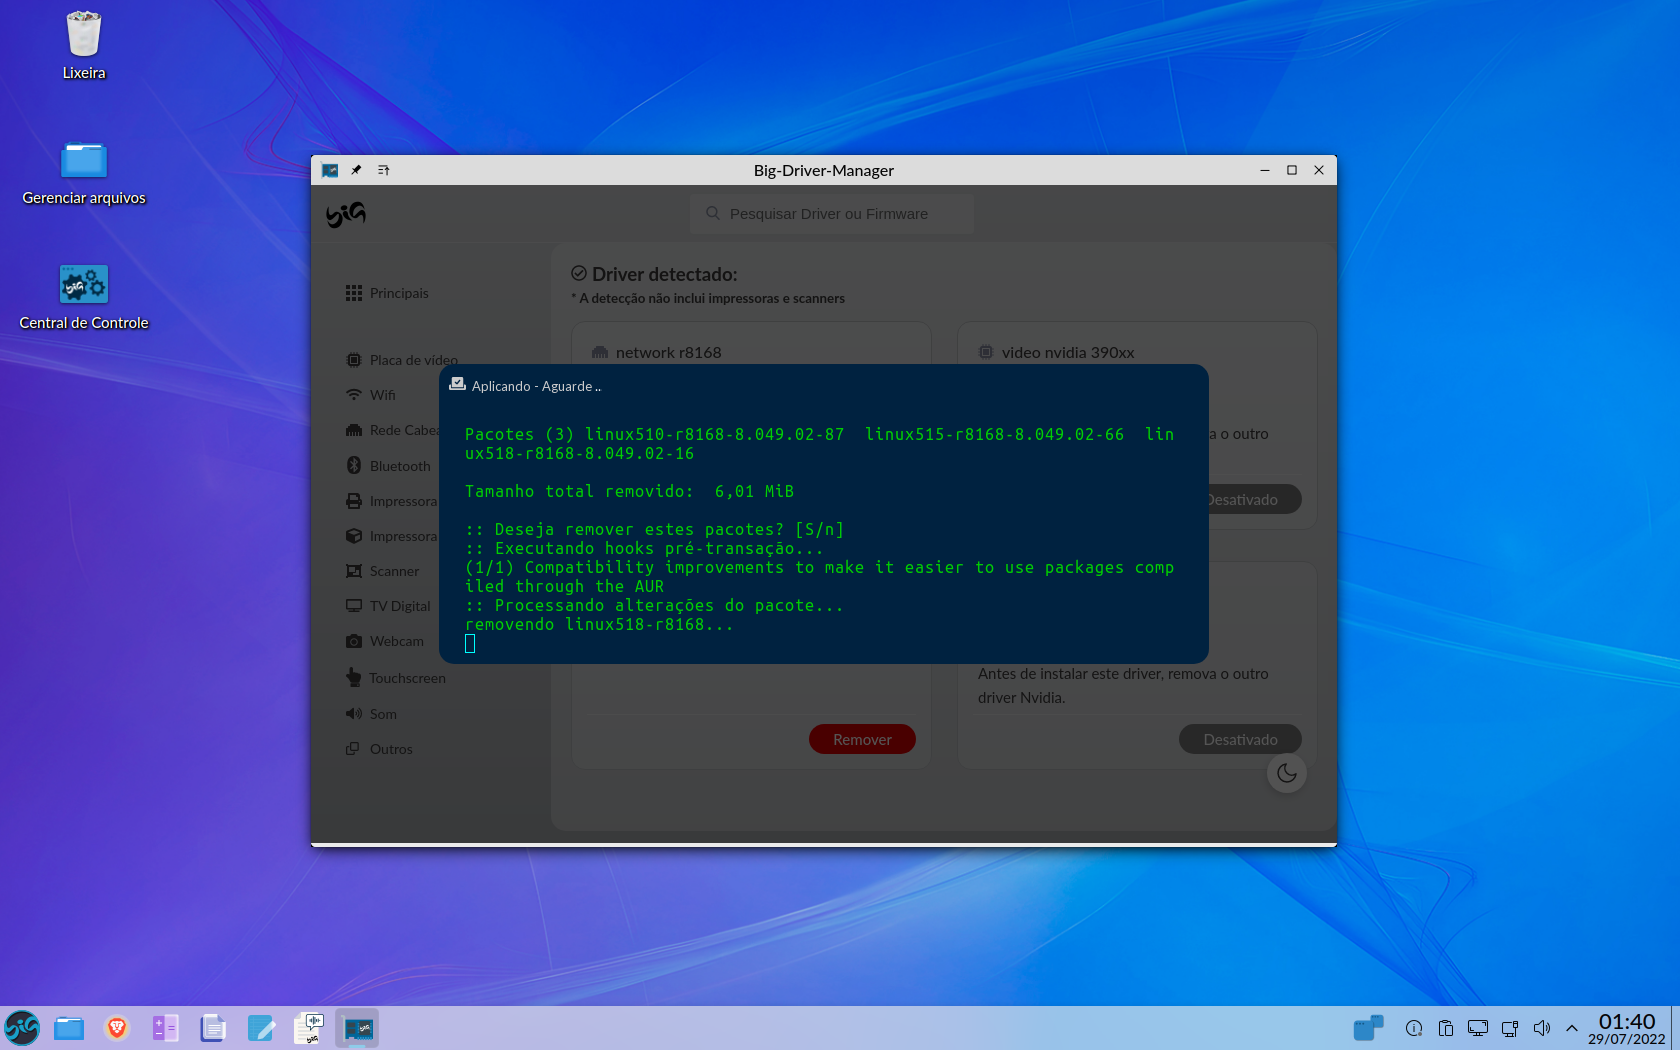Toggle dark mode moon button

pyautogui.click(x=1287, y=773)
